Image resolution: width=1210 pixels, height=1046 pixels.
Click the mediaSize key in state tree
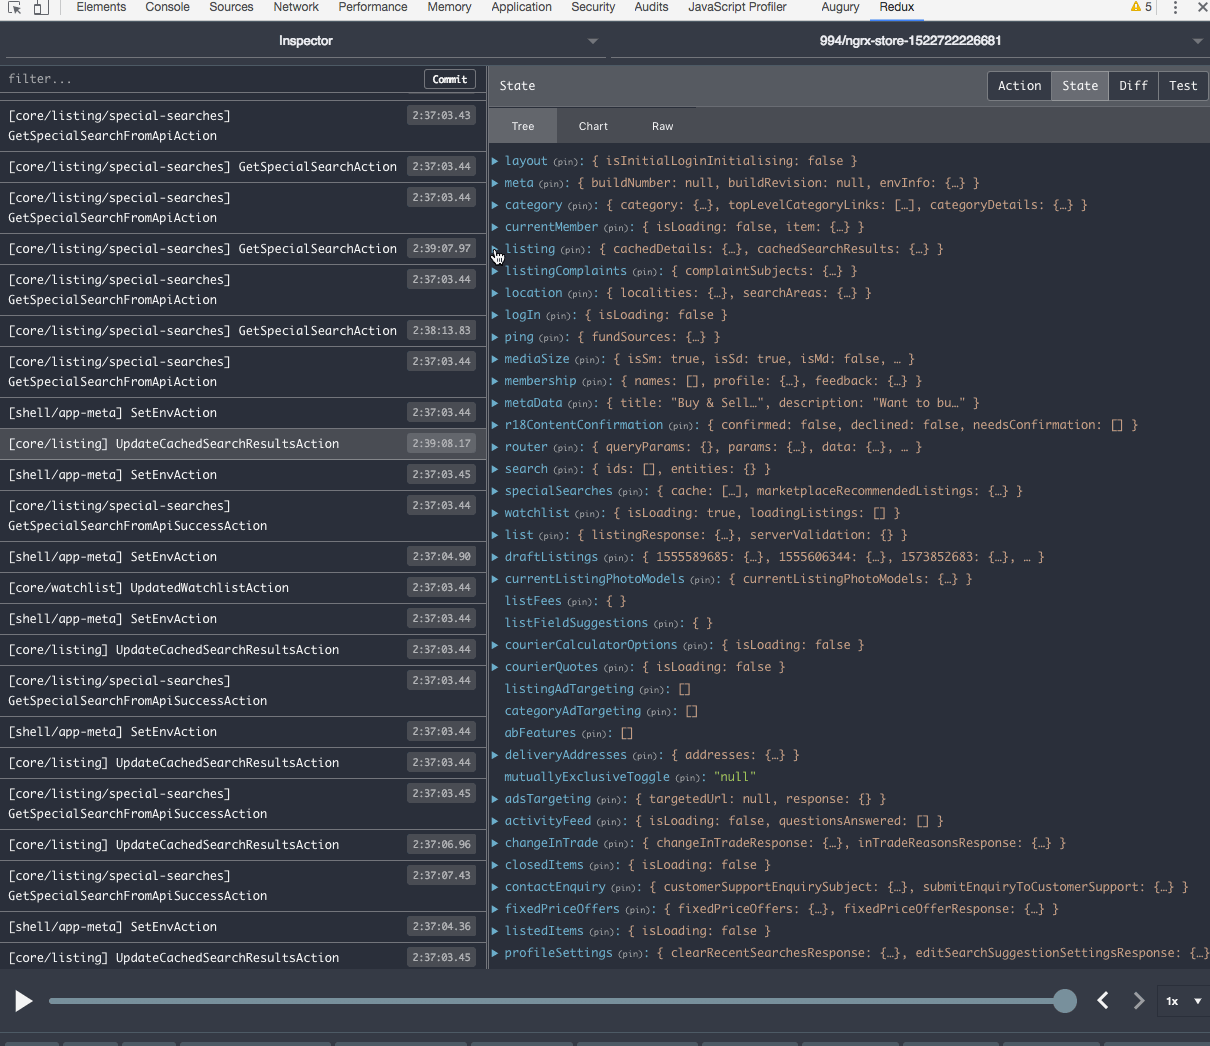tap(537, 359)
